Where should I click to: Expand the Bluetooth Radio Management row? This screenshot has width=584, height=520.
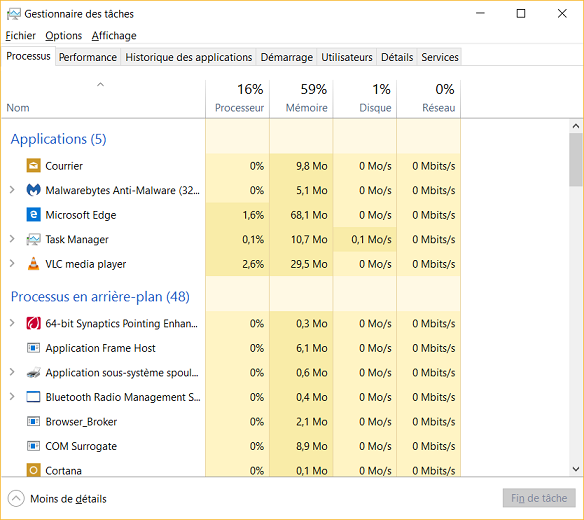pos(12,397)
